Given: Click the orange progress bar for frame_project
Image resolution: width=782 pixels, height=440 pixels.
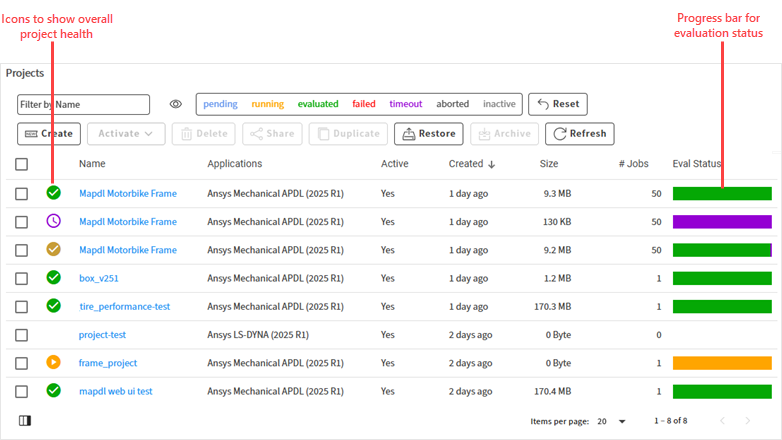Looking at the screenshot, I should 722,363.
